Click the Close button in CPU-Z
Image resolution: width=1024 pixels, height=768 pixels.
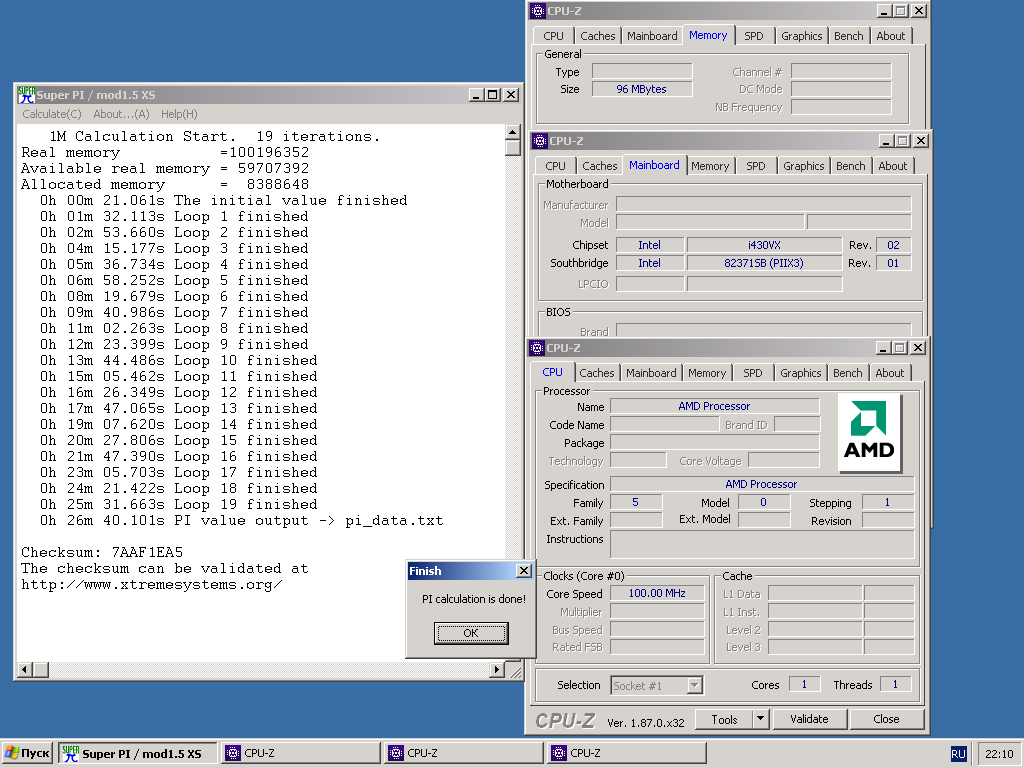pos(886,719)
